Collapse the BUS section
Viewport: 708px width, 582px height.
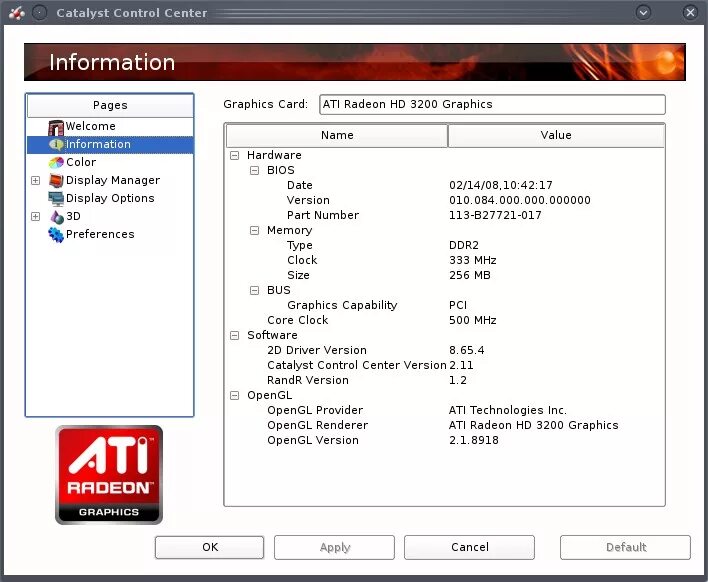click(255, 290)
